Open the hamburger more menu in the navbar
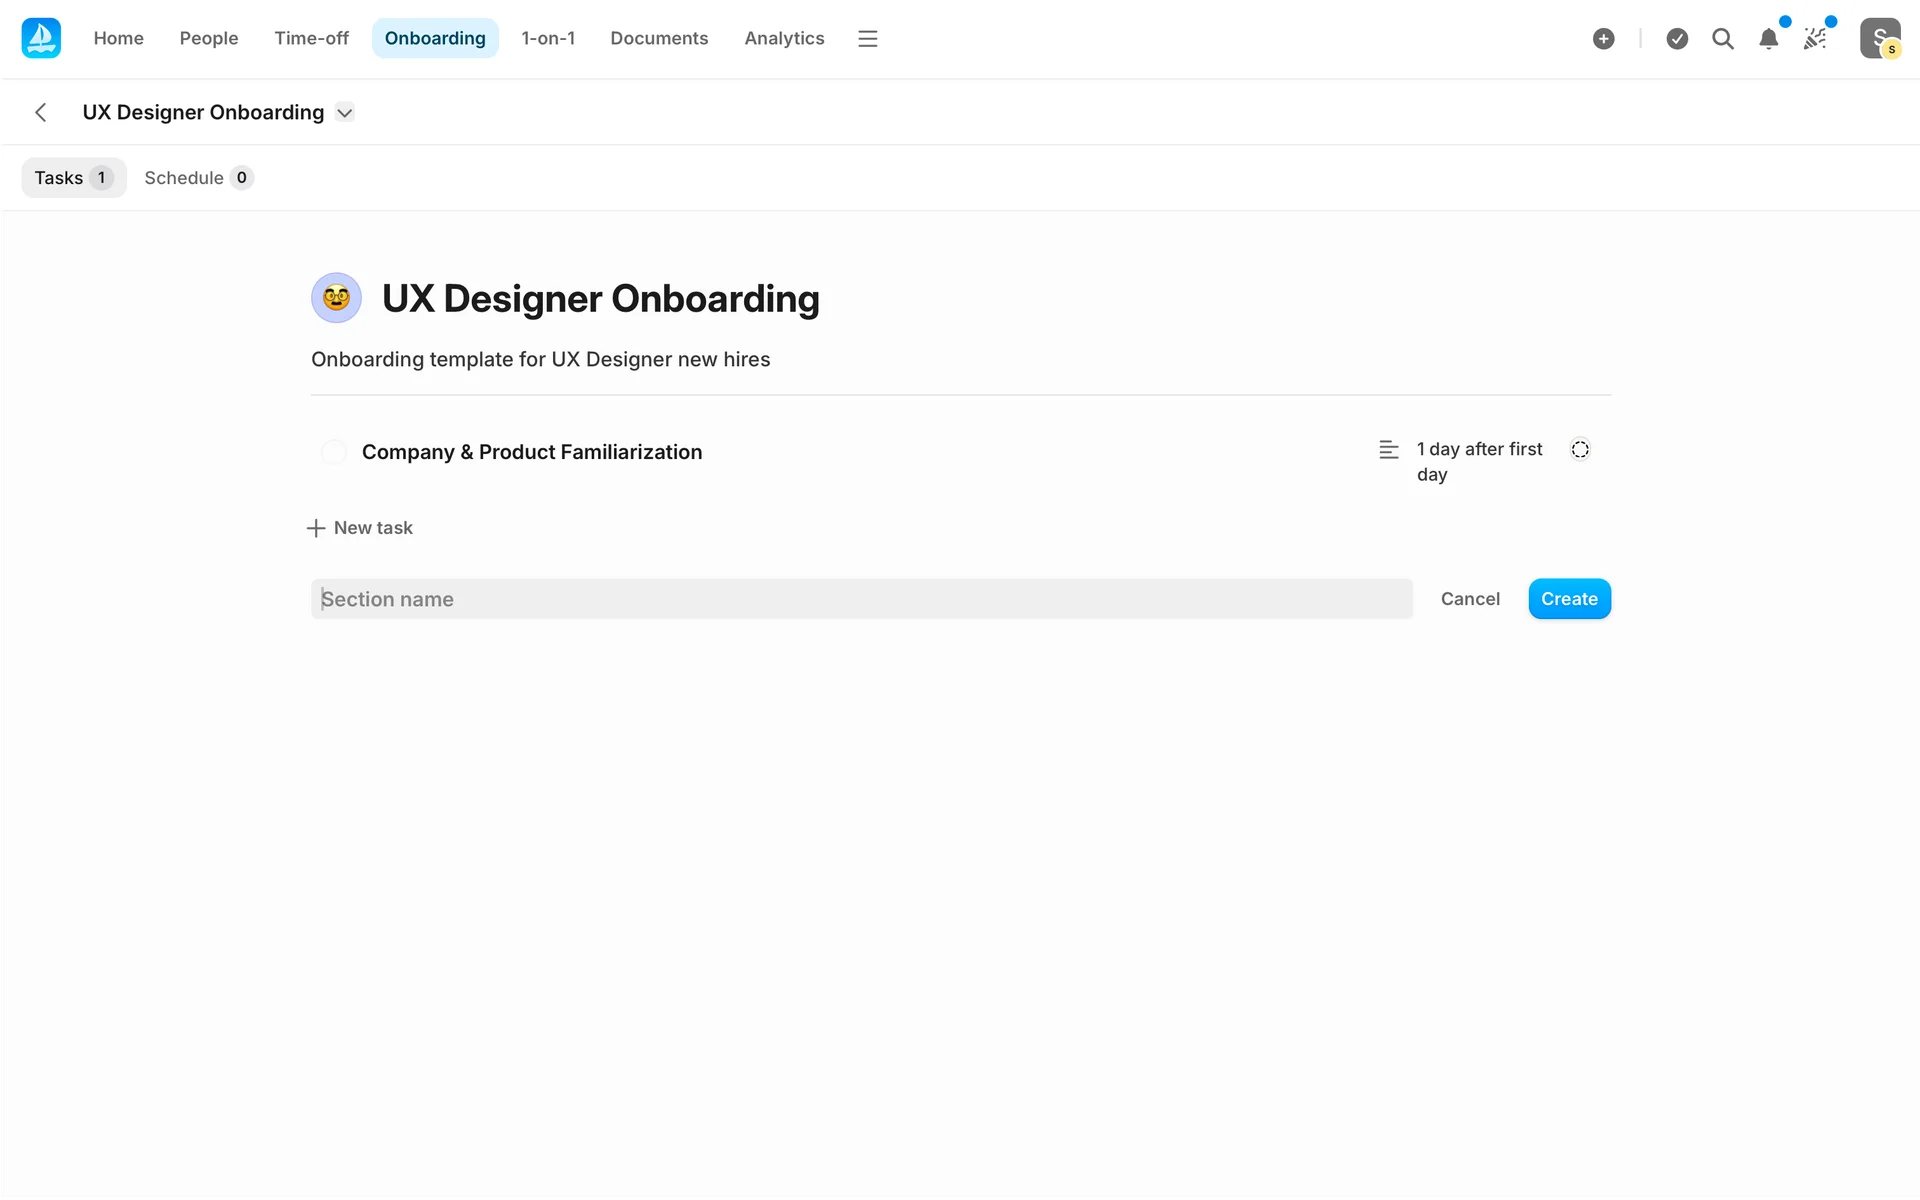This screenshot has height=1200, width=1920. click(x=867, y=39)
